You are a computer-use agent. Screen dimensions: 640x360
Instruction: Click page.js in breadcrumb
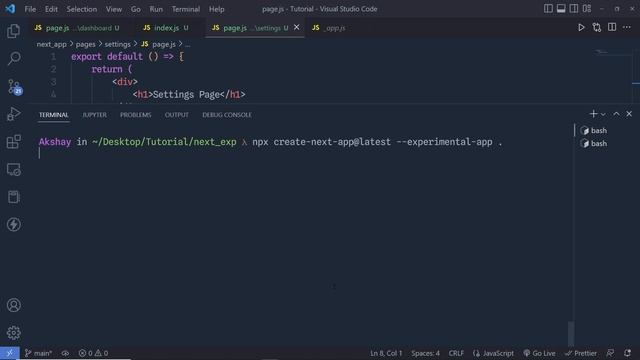(x=158, y=44)
